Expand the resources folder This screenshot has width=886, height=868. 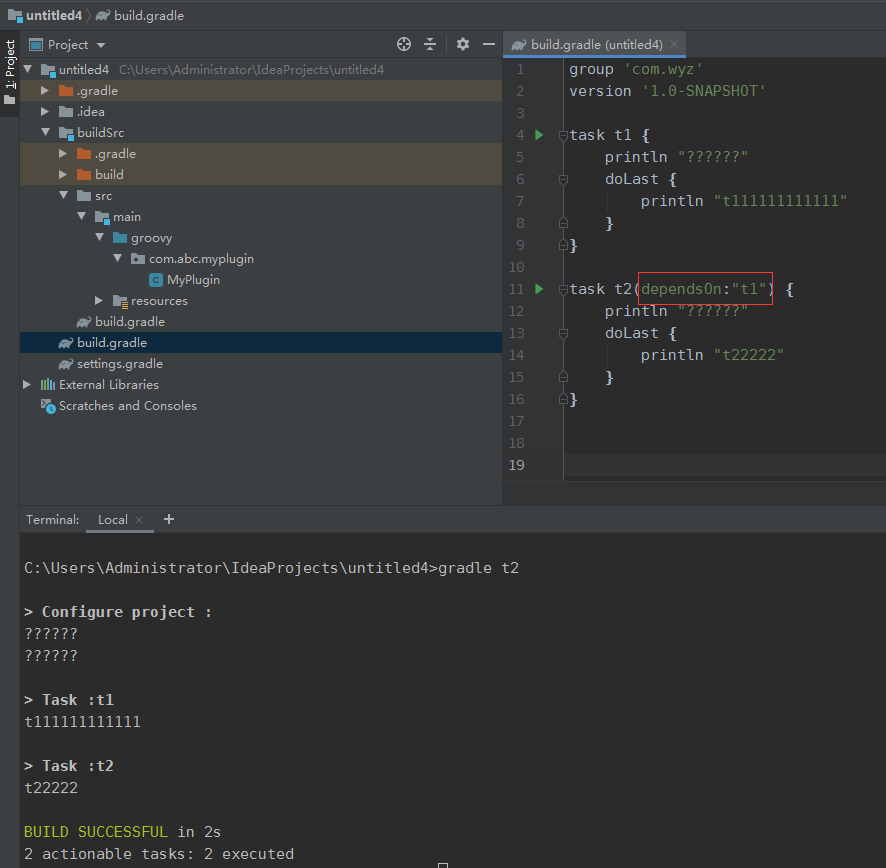click(x=99, y=301)
